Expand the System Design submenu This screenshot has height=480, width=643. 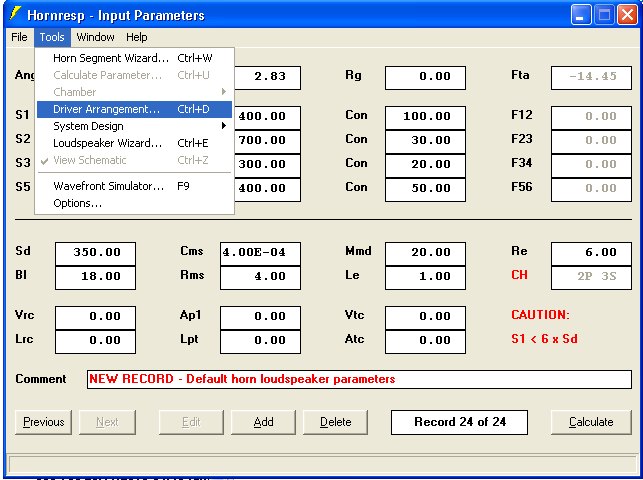coord(135,126)
